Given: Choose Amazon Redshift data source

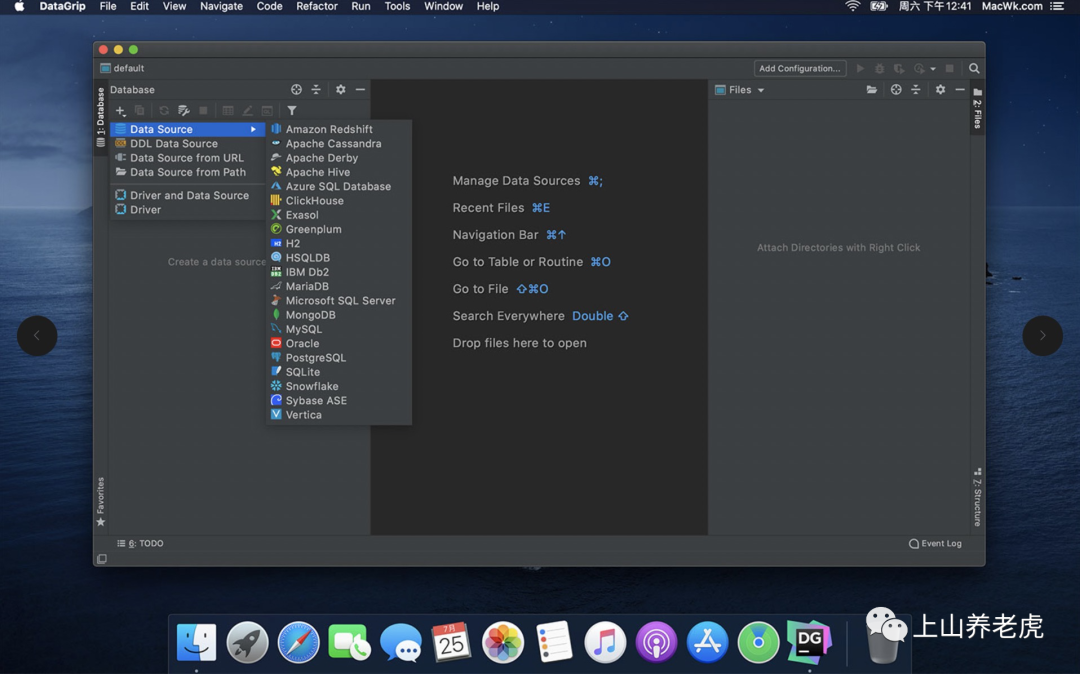Looking at the screenshot, I should click(x=339, y=129).
